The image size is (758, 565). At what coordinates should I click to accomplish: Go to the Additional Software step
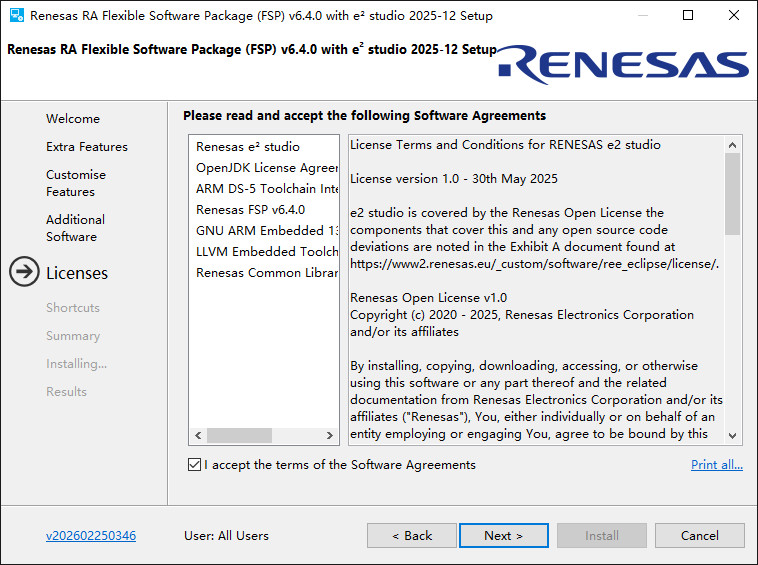(x=75, y=228)
